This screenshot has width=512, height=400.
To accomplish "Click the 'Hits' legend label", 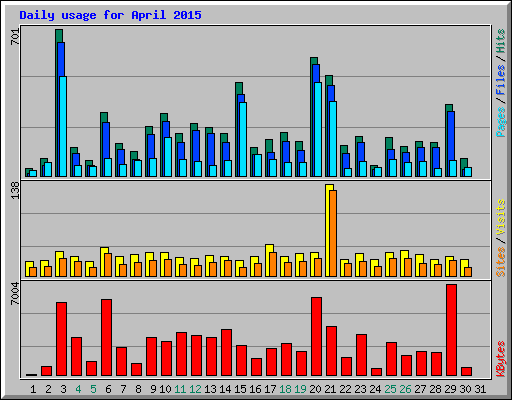I will click(500, 41).
